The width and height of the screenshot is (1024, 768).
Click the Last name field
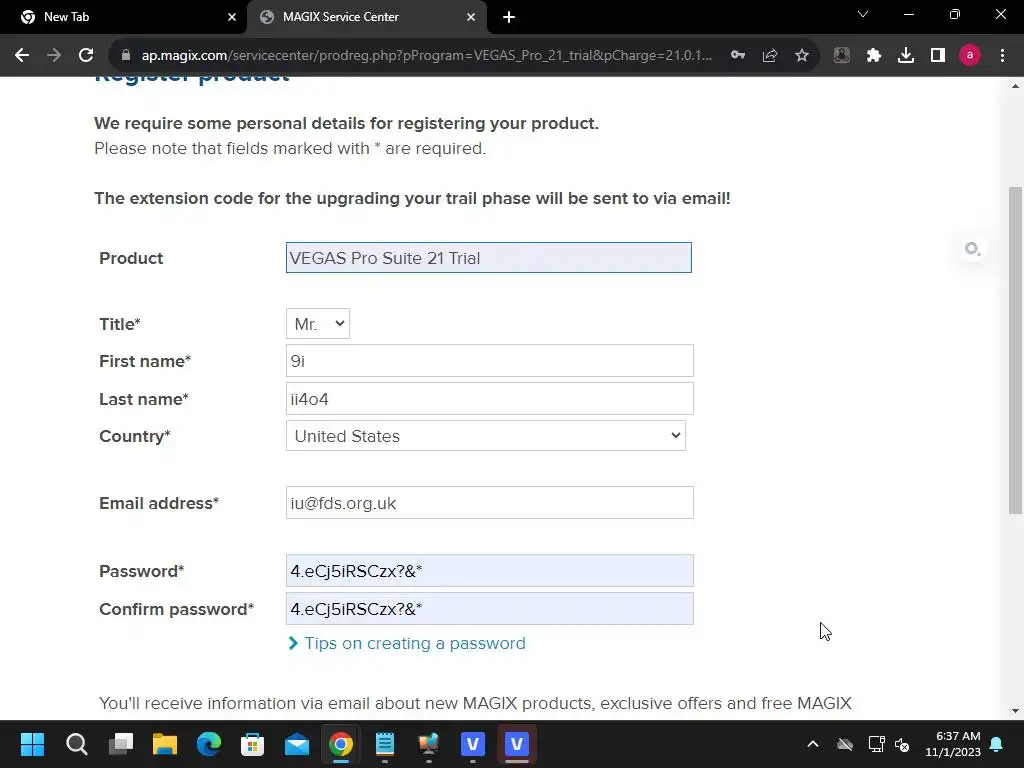[490, 399]
